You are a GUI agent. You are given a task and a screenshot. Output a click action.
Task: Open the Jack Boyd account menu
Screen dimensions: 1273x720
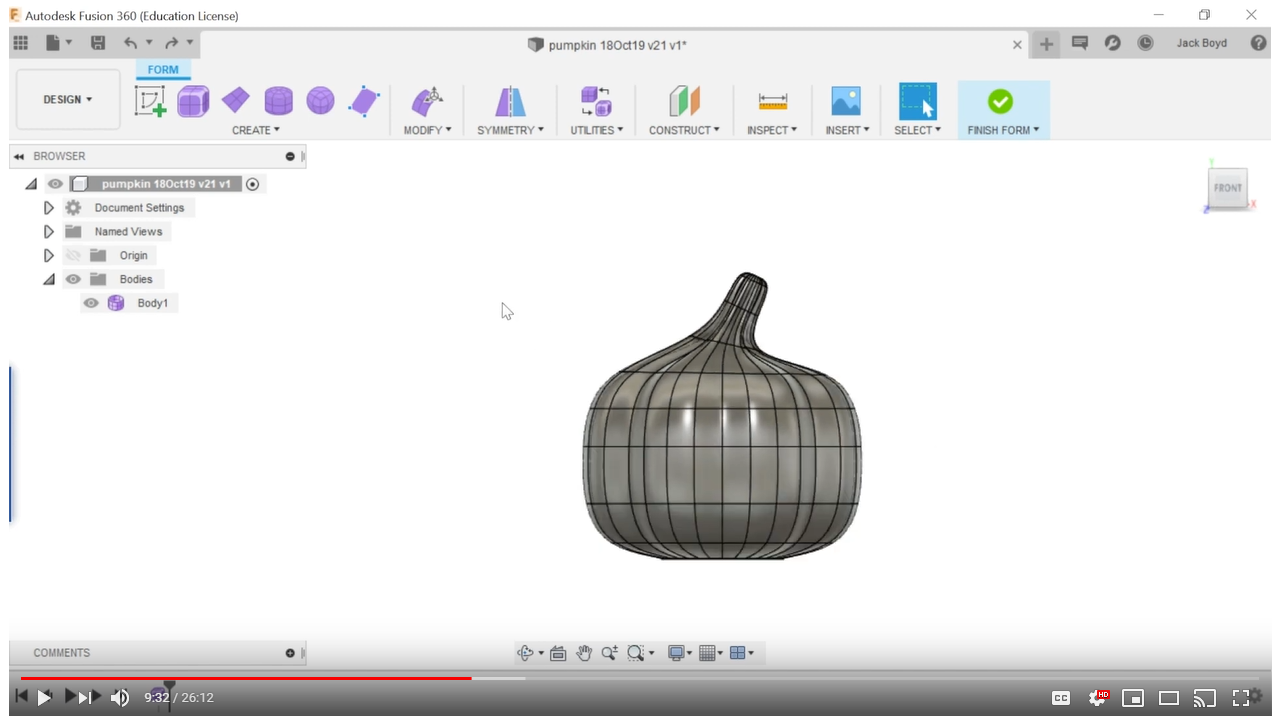1202,44
